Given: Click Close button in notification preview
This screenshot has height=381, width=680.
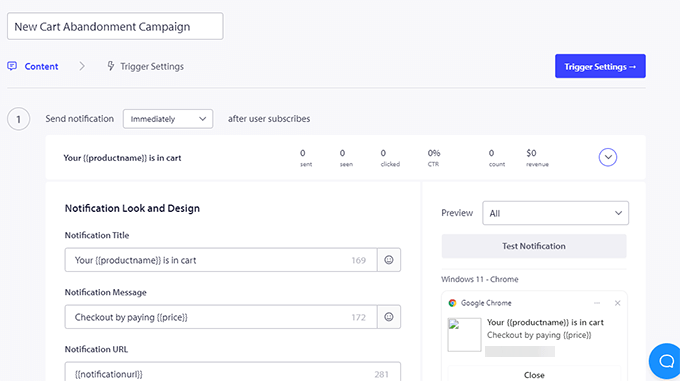Looking at the screenshot, I should click(534, 374).
